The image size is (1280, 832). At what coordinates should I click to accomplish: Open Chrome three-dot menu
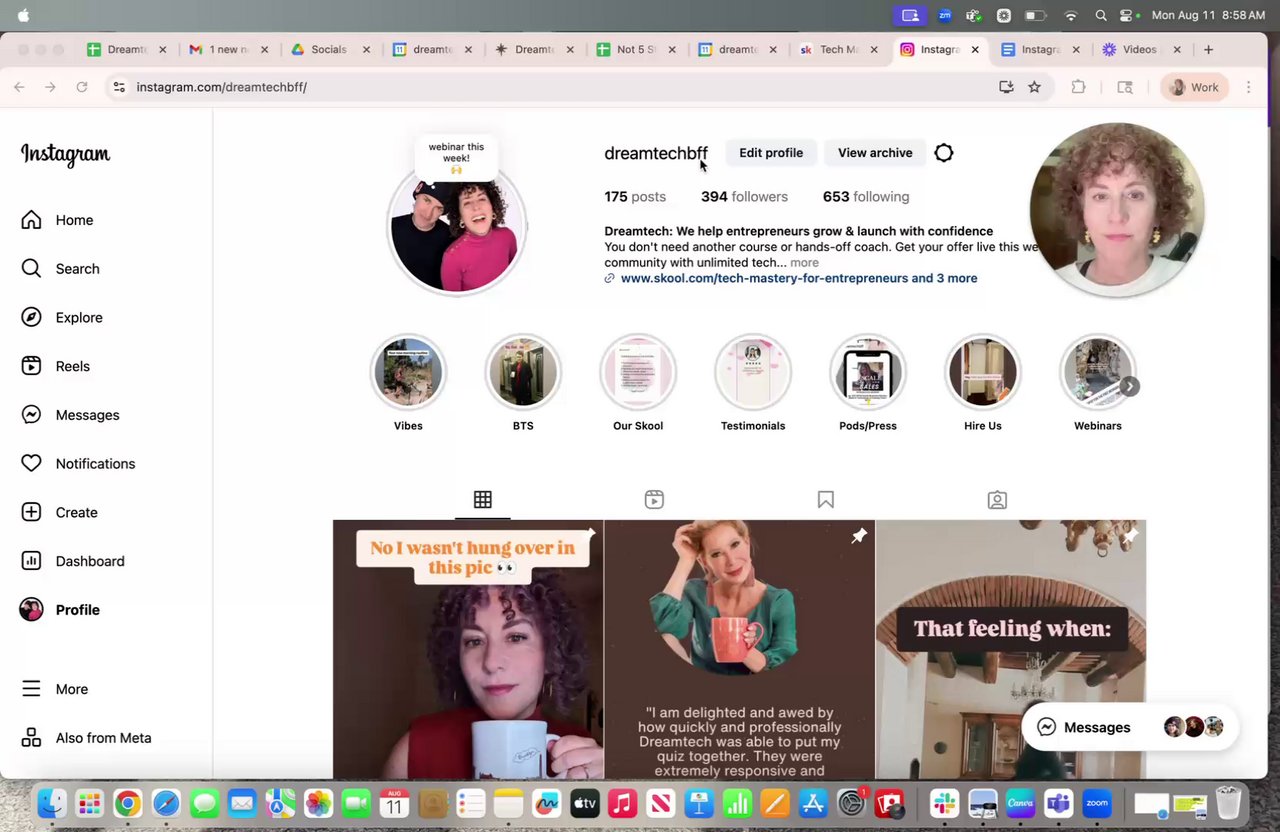(1248, 87)
